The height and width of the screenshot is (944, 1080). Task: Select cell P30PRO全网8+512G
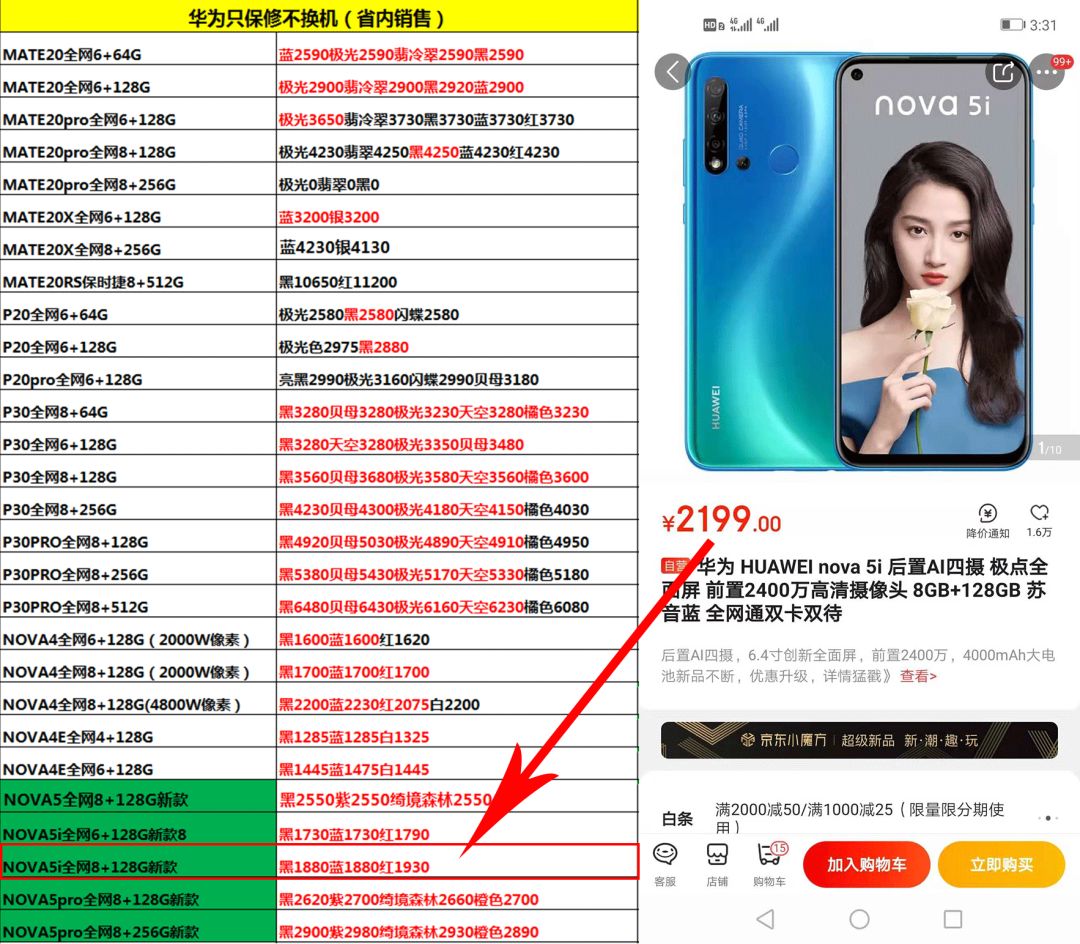(138, 601)
